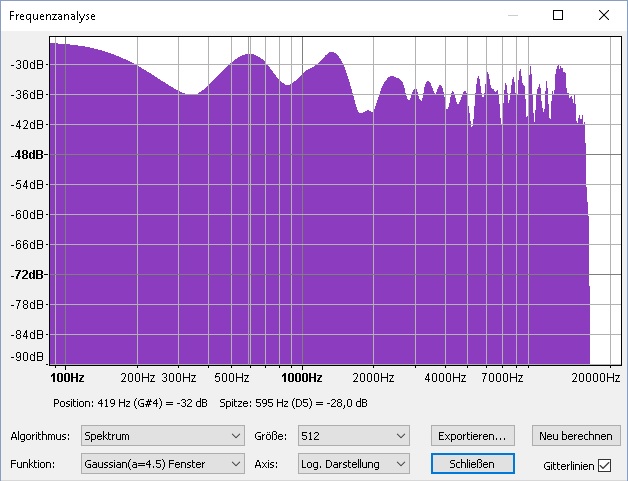
Task: Open the Algorithmus dropdown showing Spektrum
Action: (x=163, y=436)
